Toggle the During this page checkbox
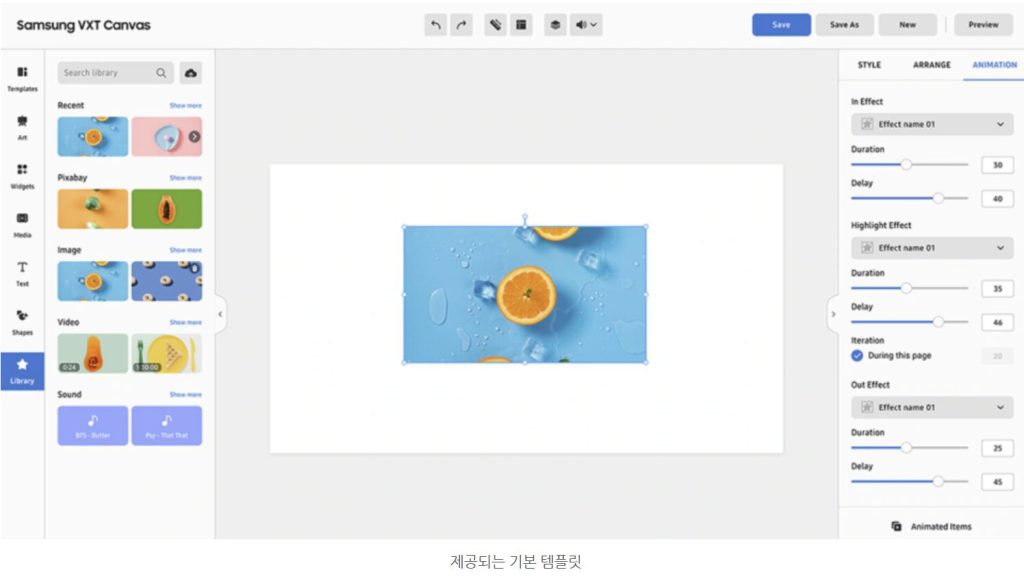Image resolution: width=1024 pixels, height=583 pixels. coord(857,355)
